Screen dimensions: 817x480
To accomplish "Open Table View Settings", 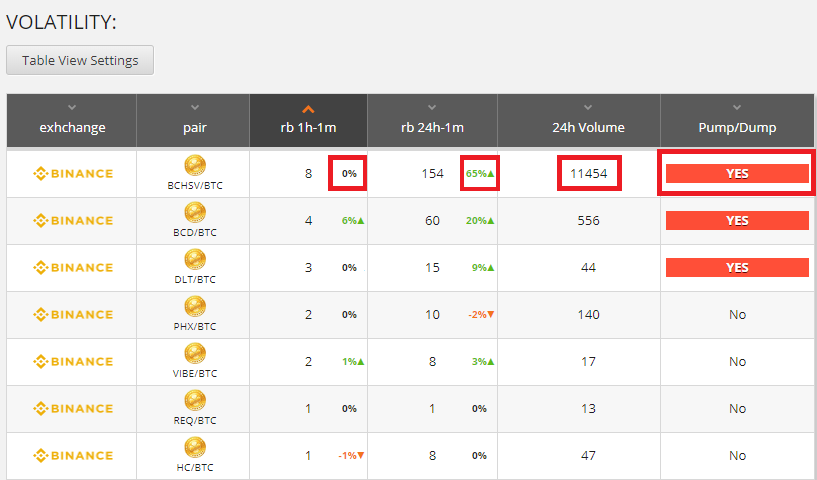I will pyautogui.click(x=80, y=60).
